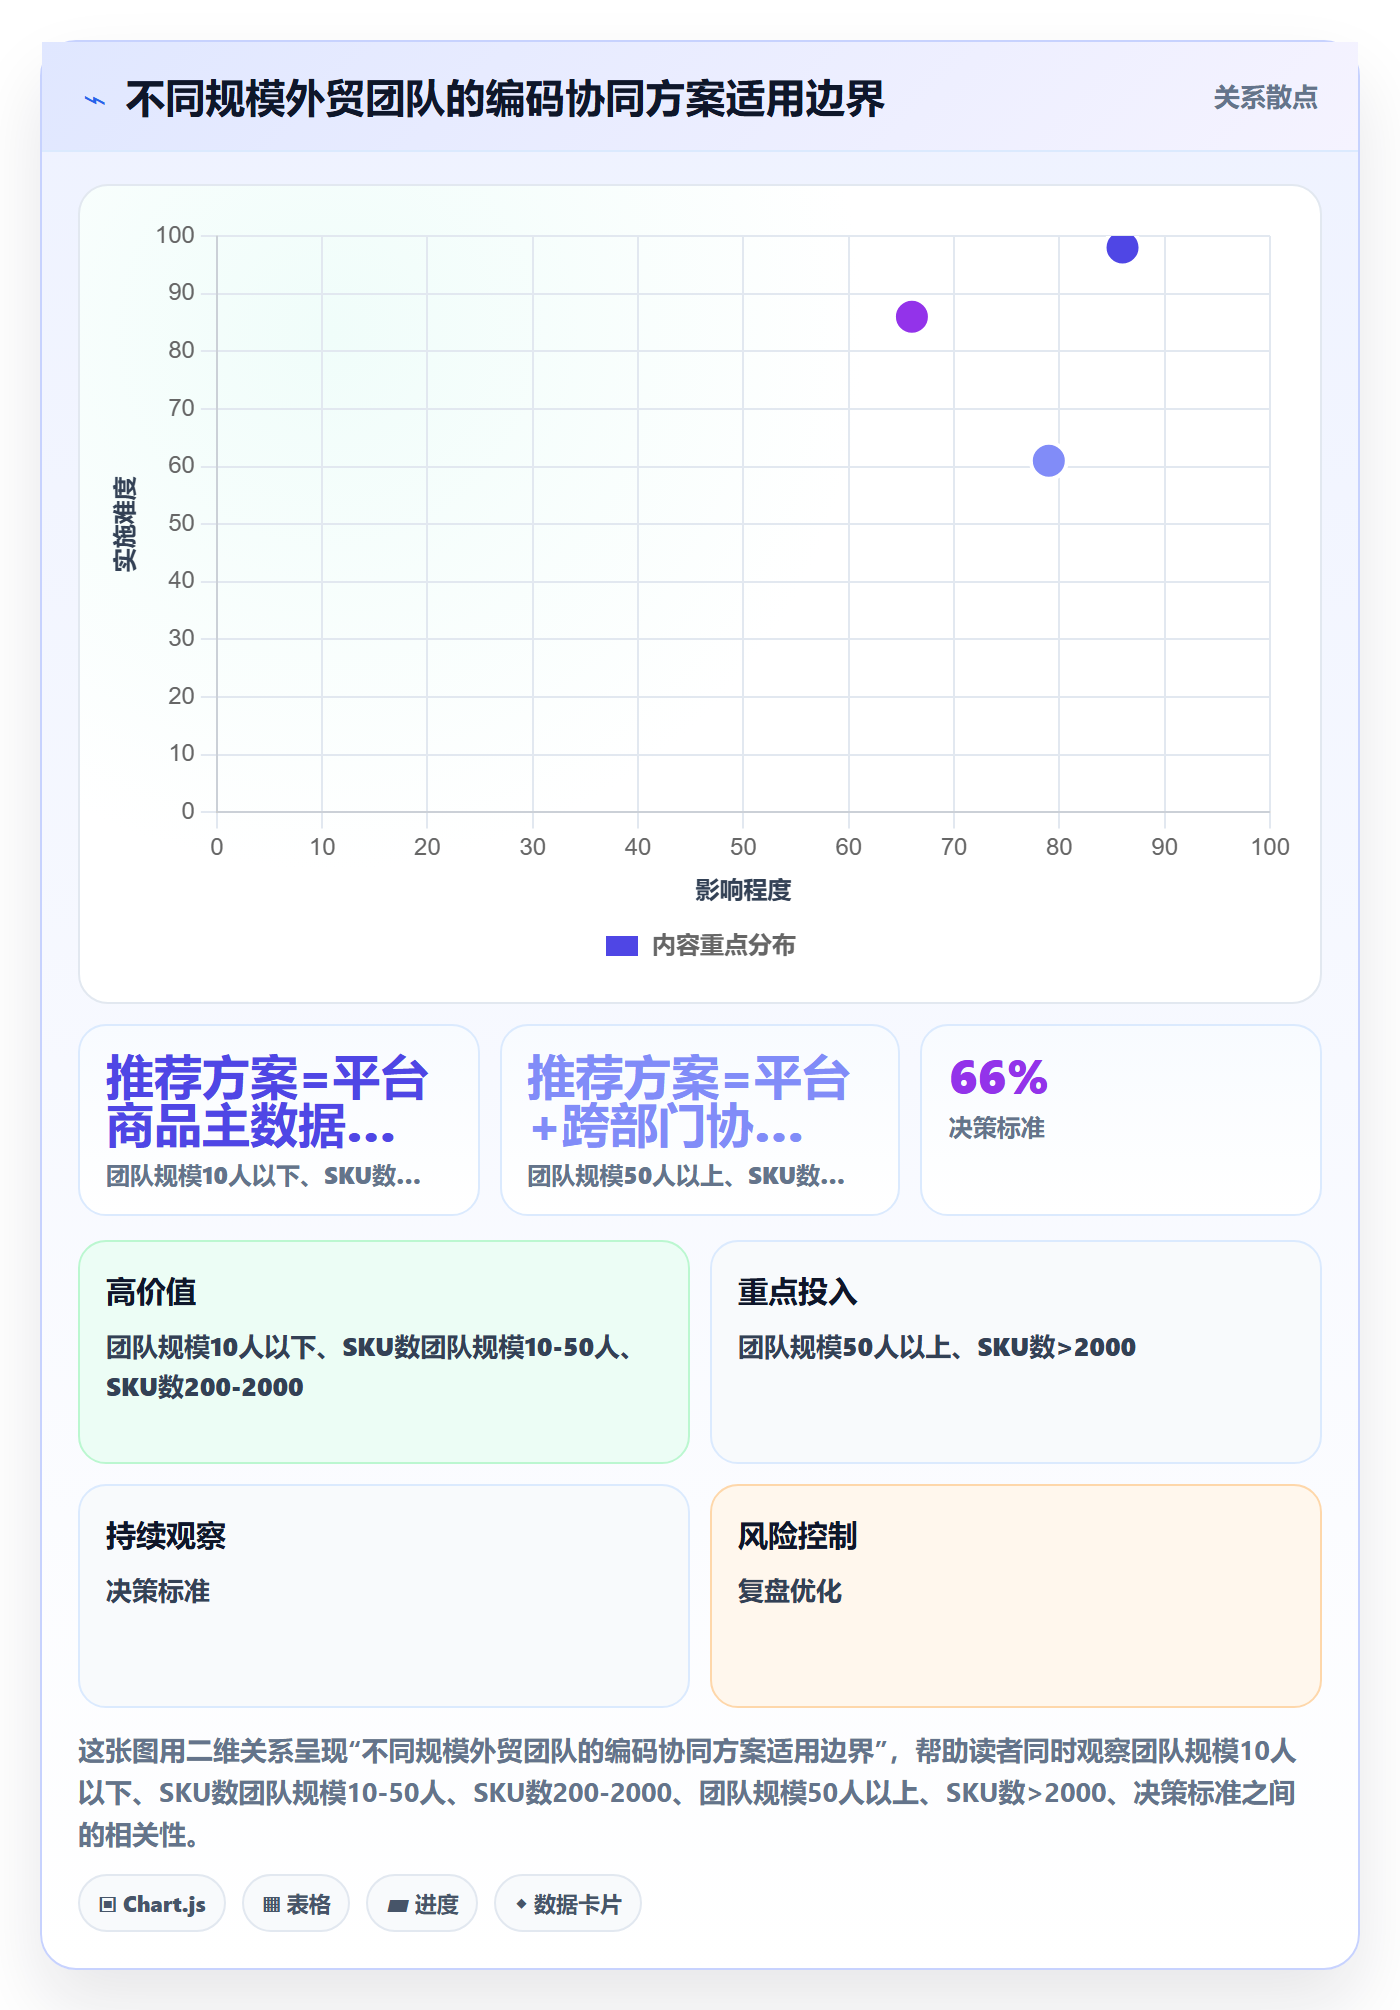Click the 表格 tag chip
The height and width of the screenshot is (2010, 1400).
point(296,1904)
